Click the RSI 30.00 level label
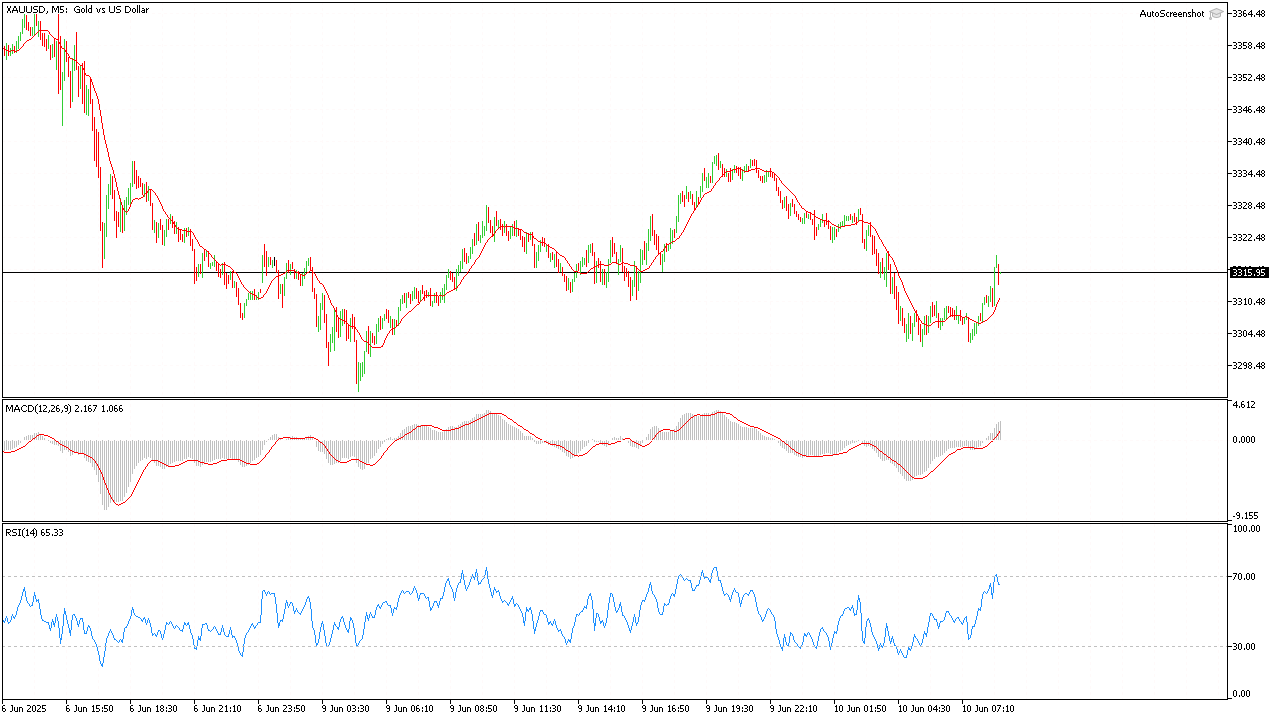Screen dimensions: 1280x720 point(1245,647)
